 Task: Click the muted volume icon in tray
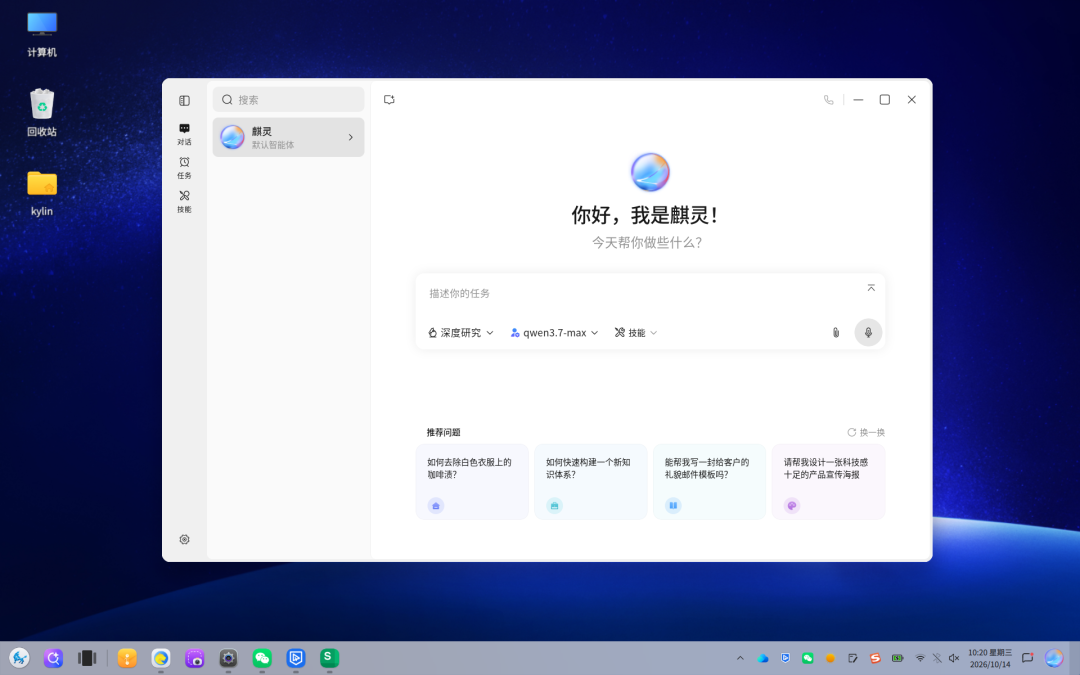954,658
